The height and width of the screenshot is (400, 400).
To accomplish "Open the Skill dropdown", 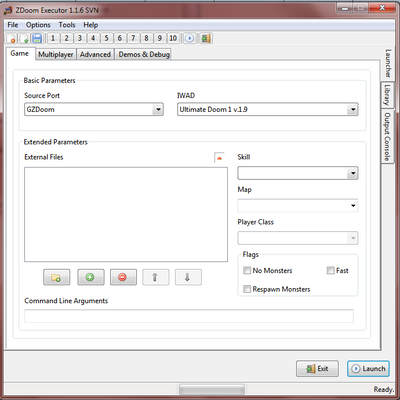I will [x=298, y=173].
